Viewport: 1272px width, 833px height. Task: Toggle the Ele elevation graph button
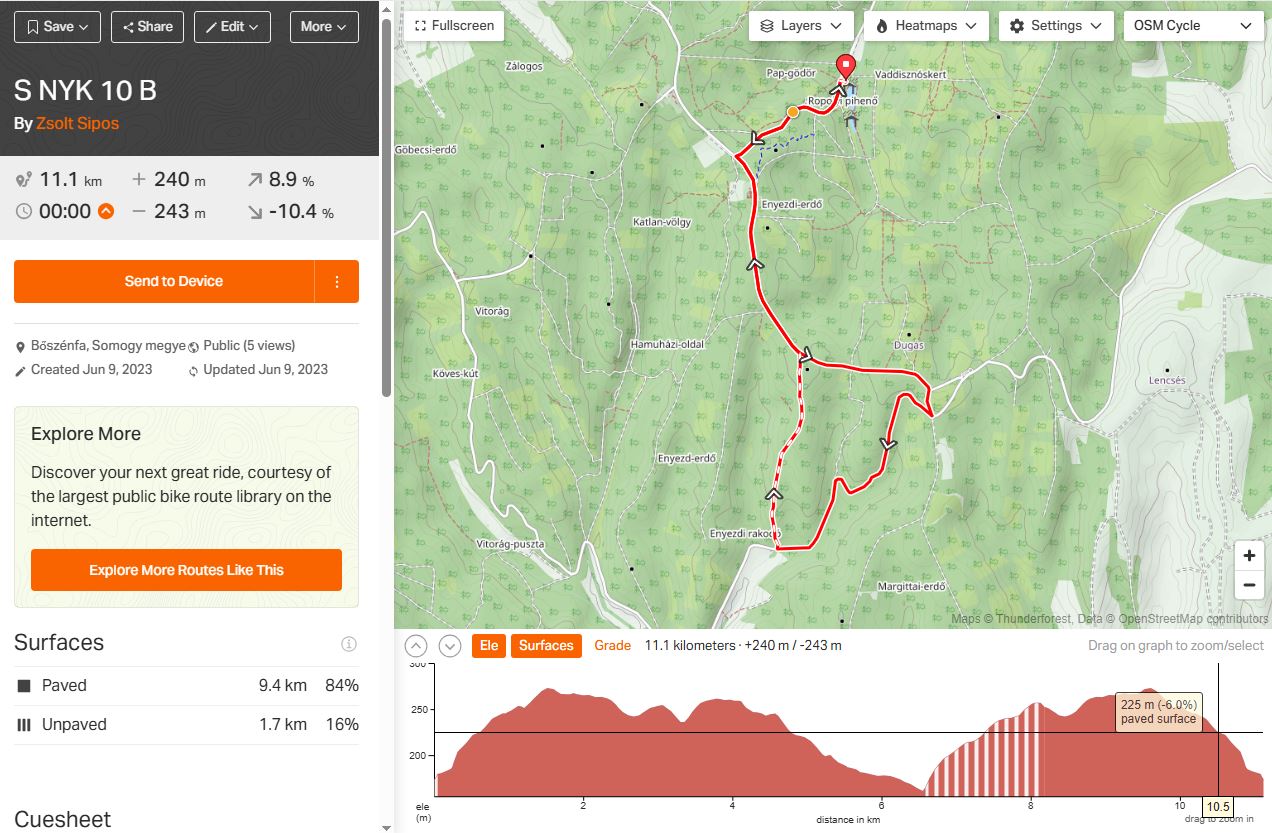[489, 646]
